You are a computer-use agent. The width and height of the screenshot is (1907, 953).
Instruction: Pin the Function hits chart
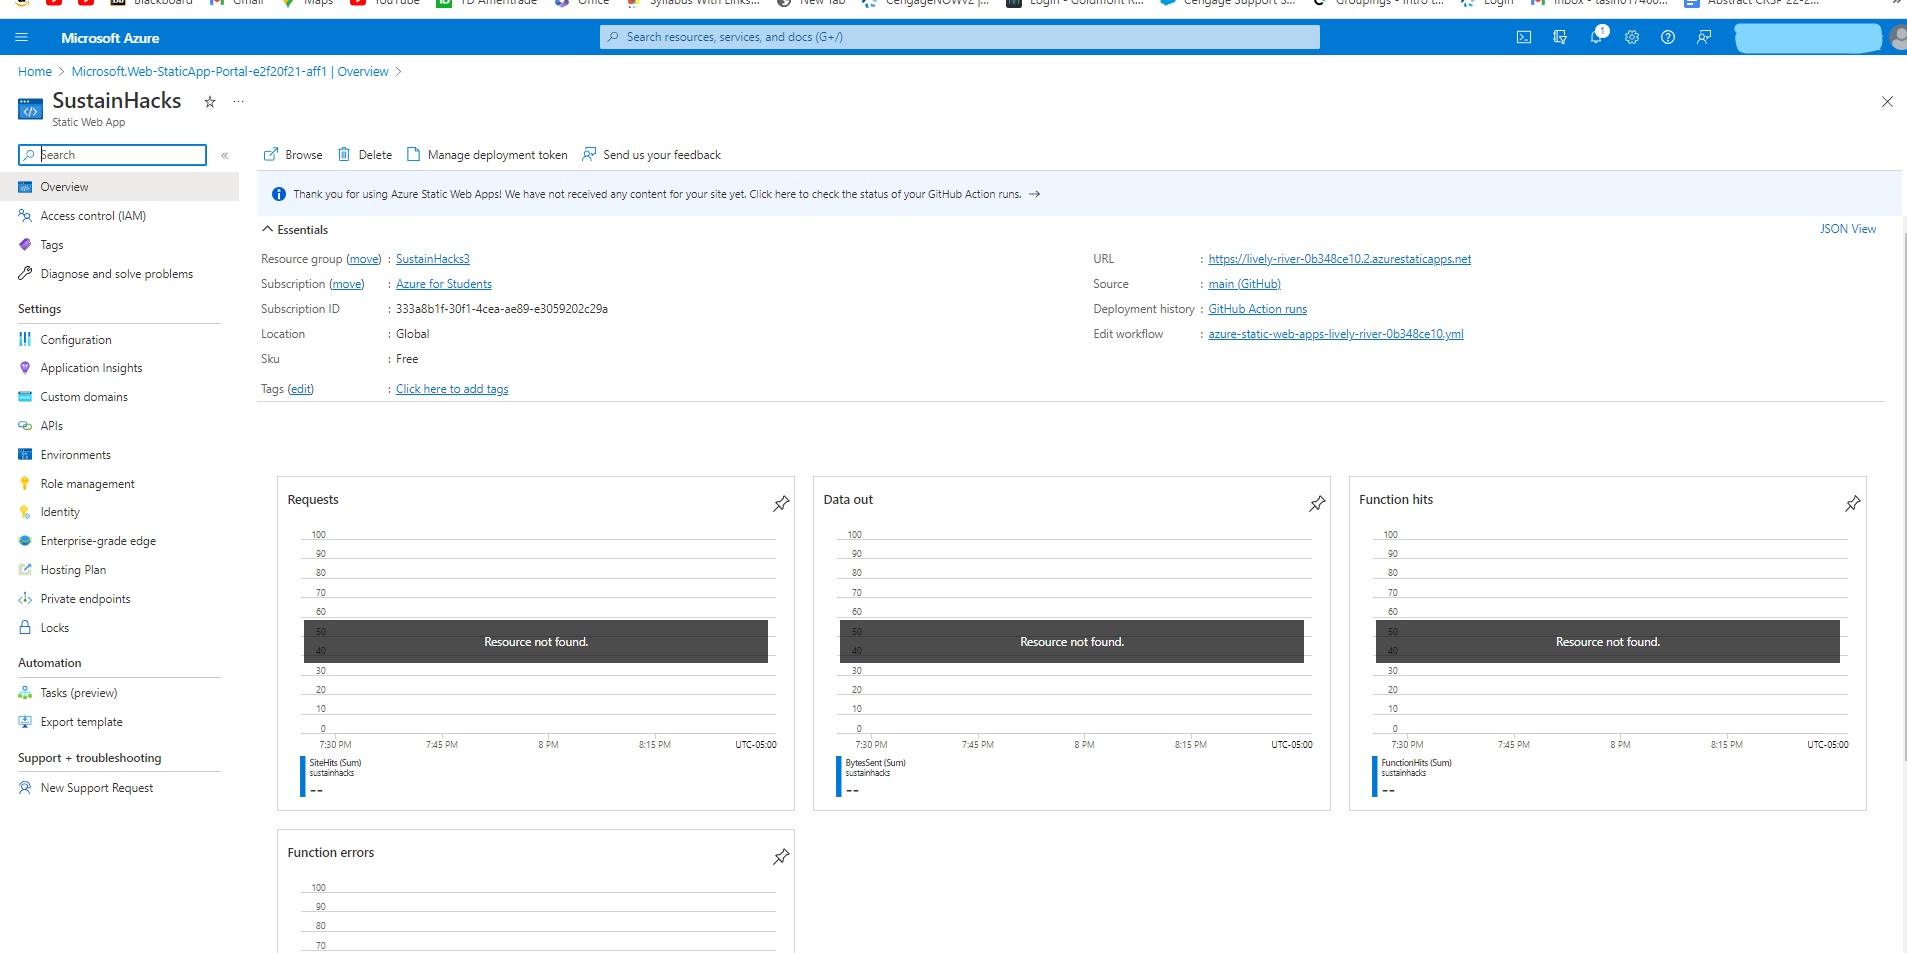click(x=1853, y=503)
